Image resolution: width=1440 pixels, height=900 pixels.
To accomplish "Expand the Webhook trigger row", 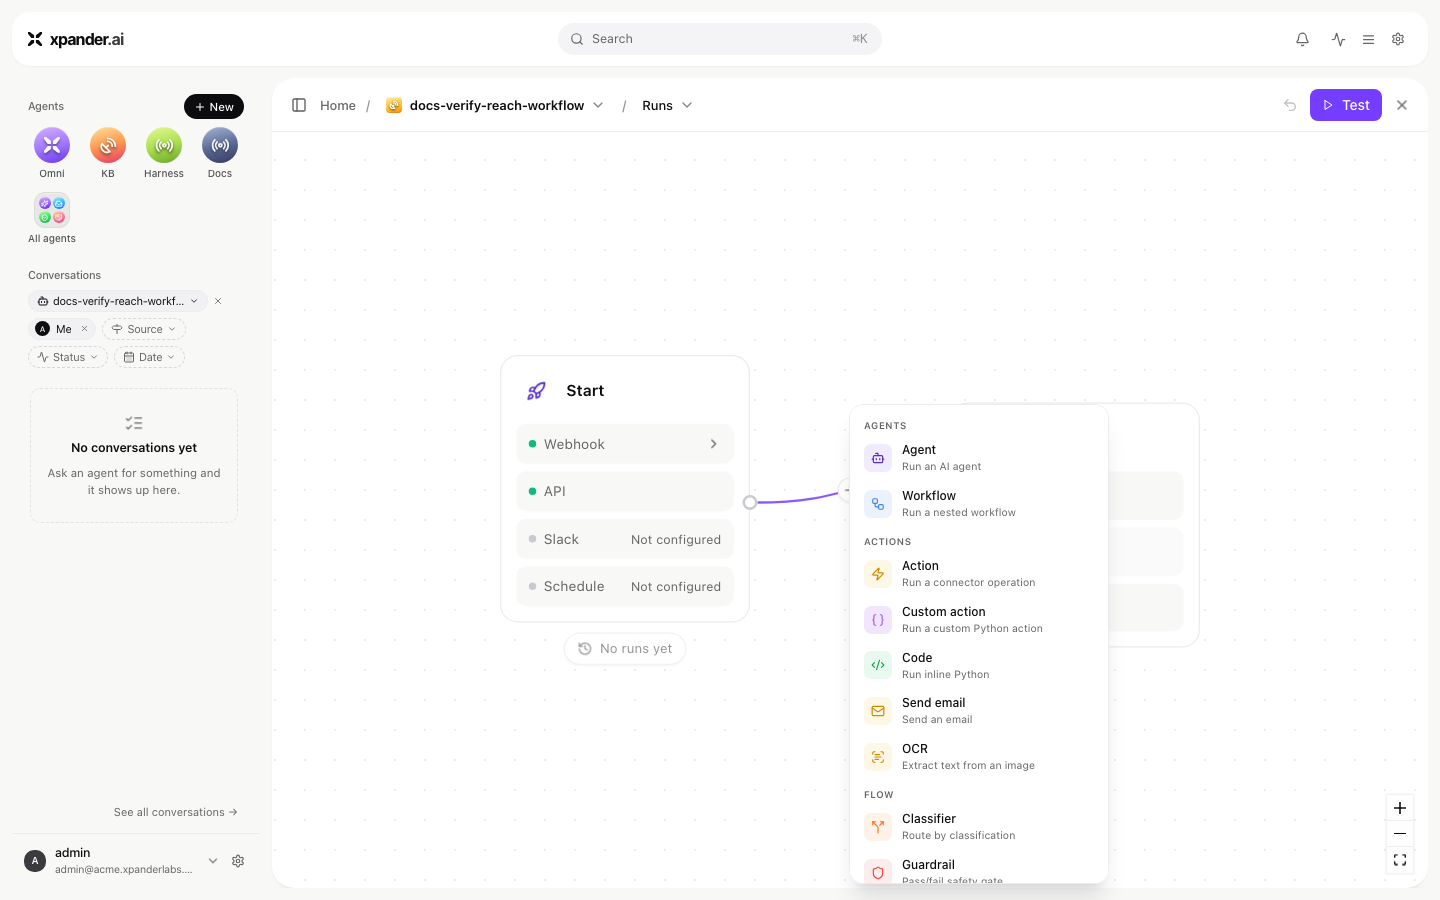I will click(625, 444).
